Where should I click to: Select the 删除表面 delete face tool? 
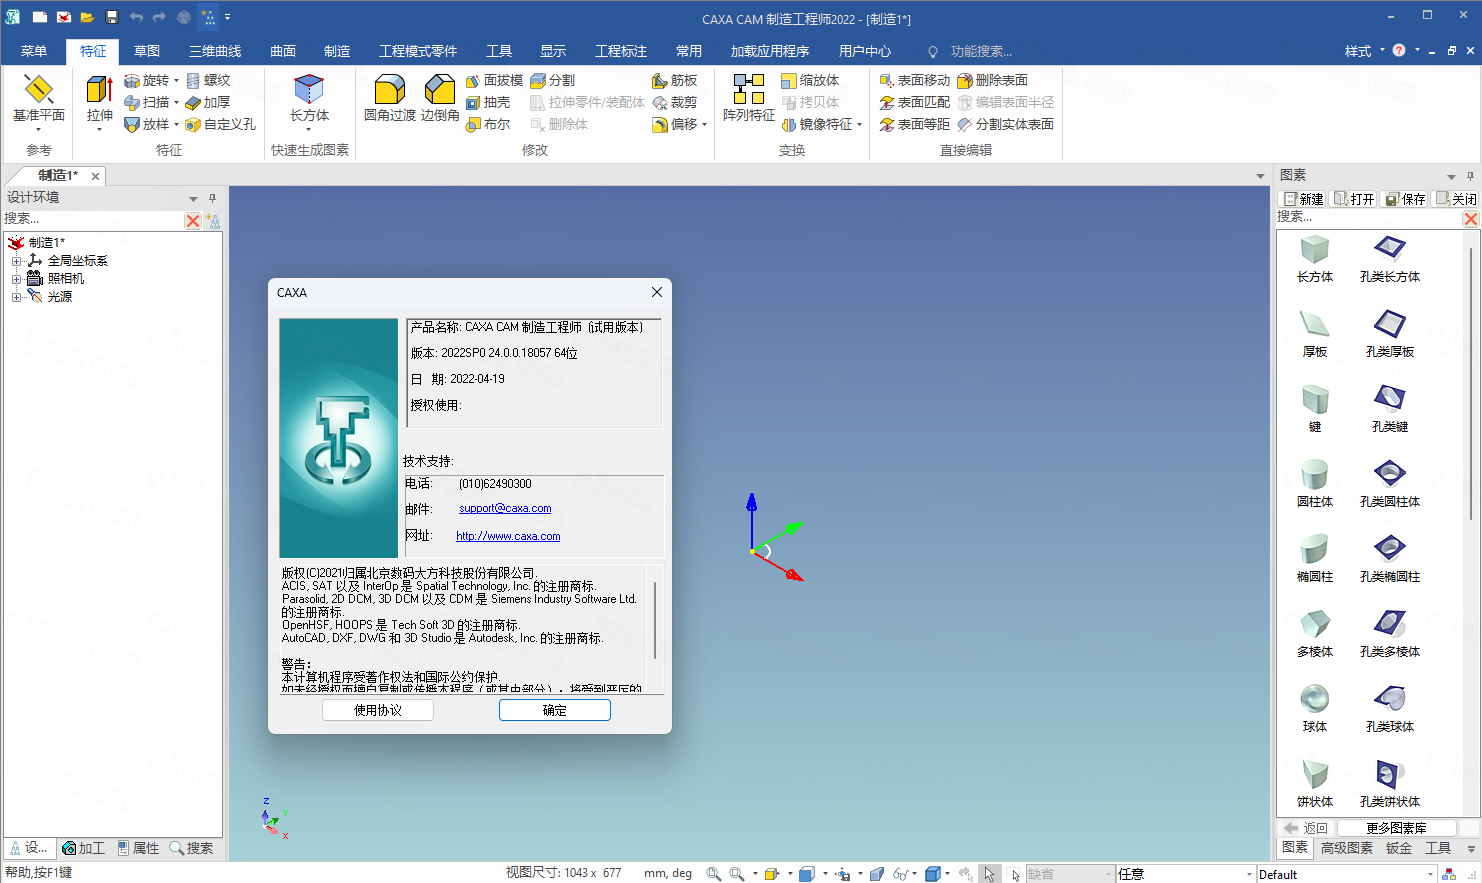point(992,80)
